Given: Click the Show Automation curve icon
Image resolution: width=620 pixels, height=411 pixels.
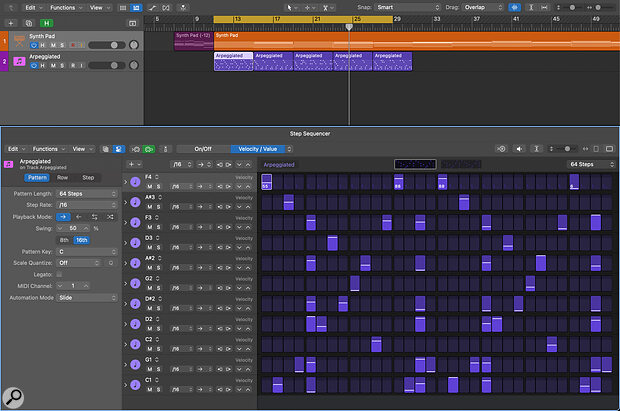Looking at the screenshot, I should 152,8.
